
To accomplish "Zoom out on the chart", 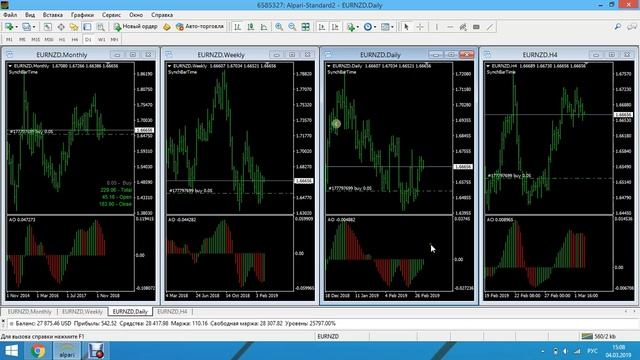I will [x=292, y=27].
